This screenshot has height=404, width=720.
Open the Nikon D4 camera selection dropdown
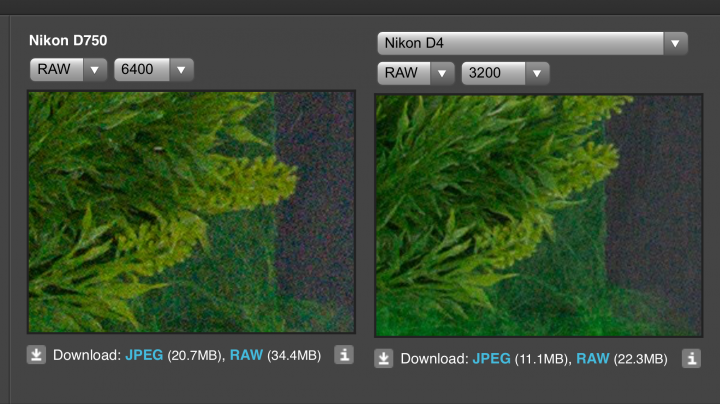point(532,44)
